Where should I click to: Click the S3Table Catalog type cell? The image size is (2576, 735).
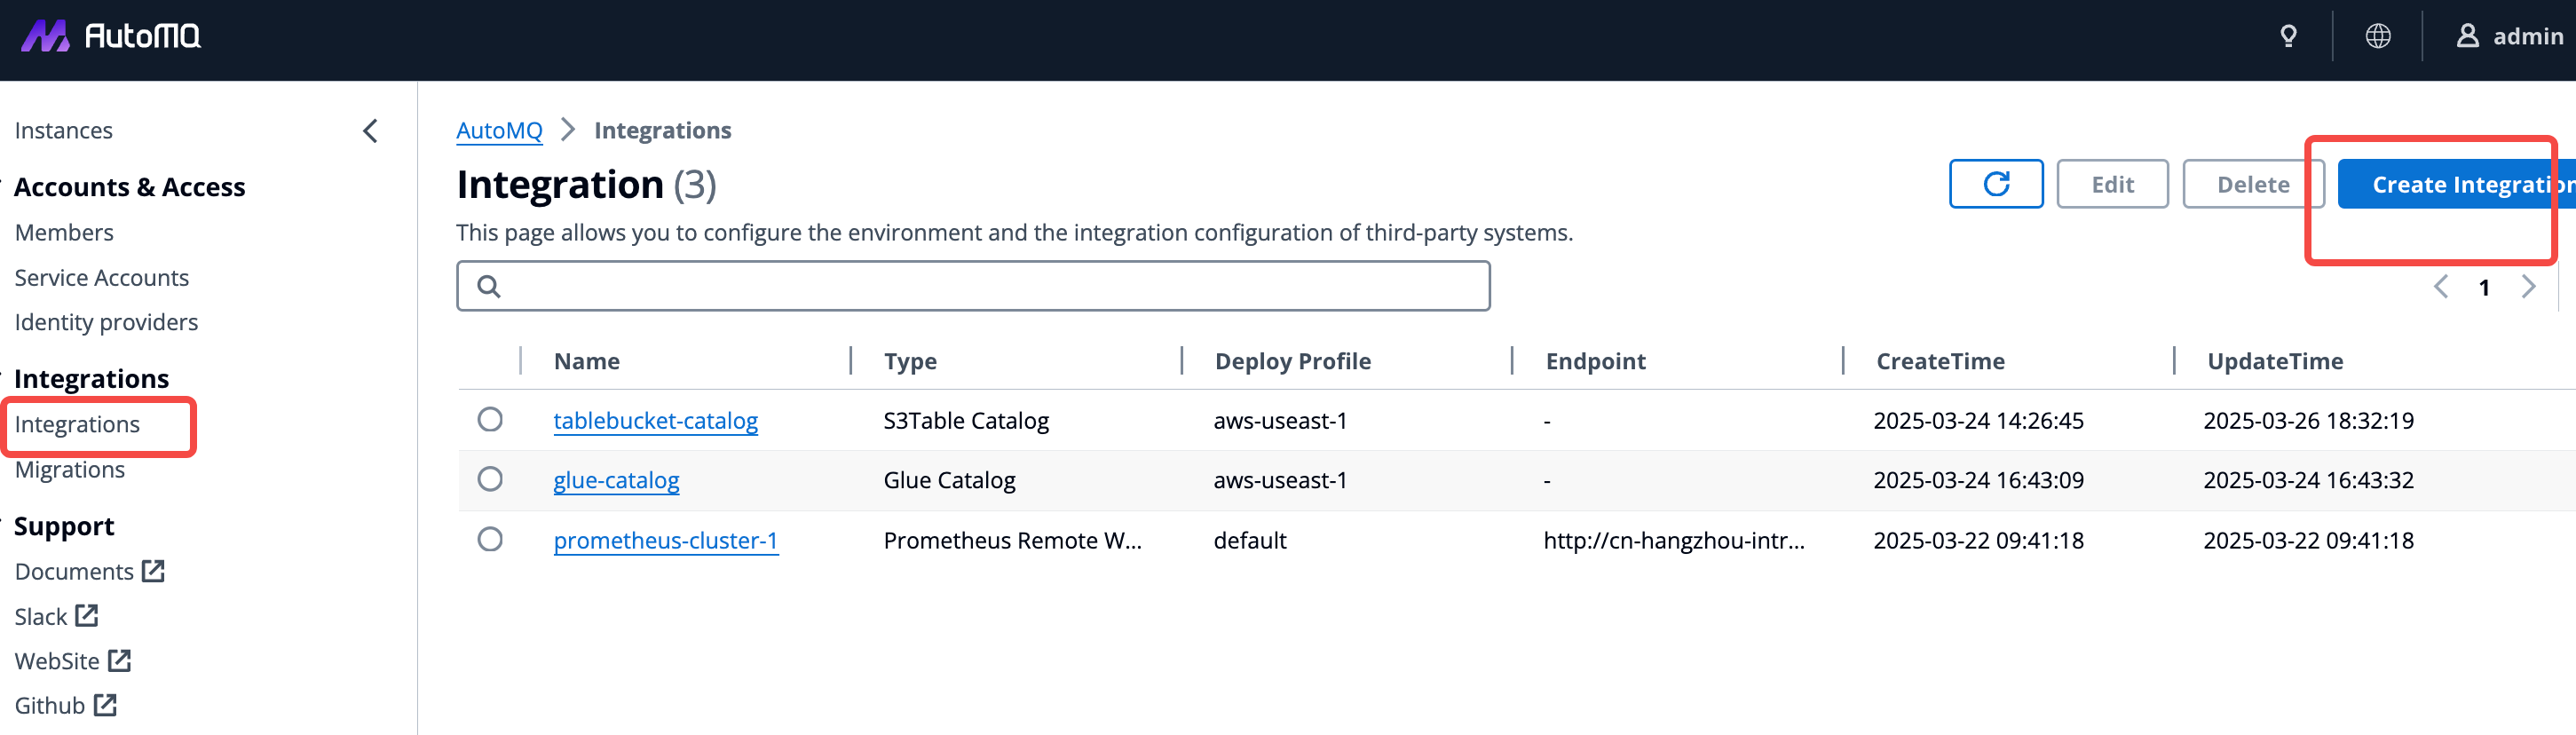[966, 421]
